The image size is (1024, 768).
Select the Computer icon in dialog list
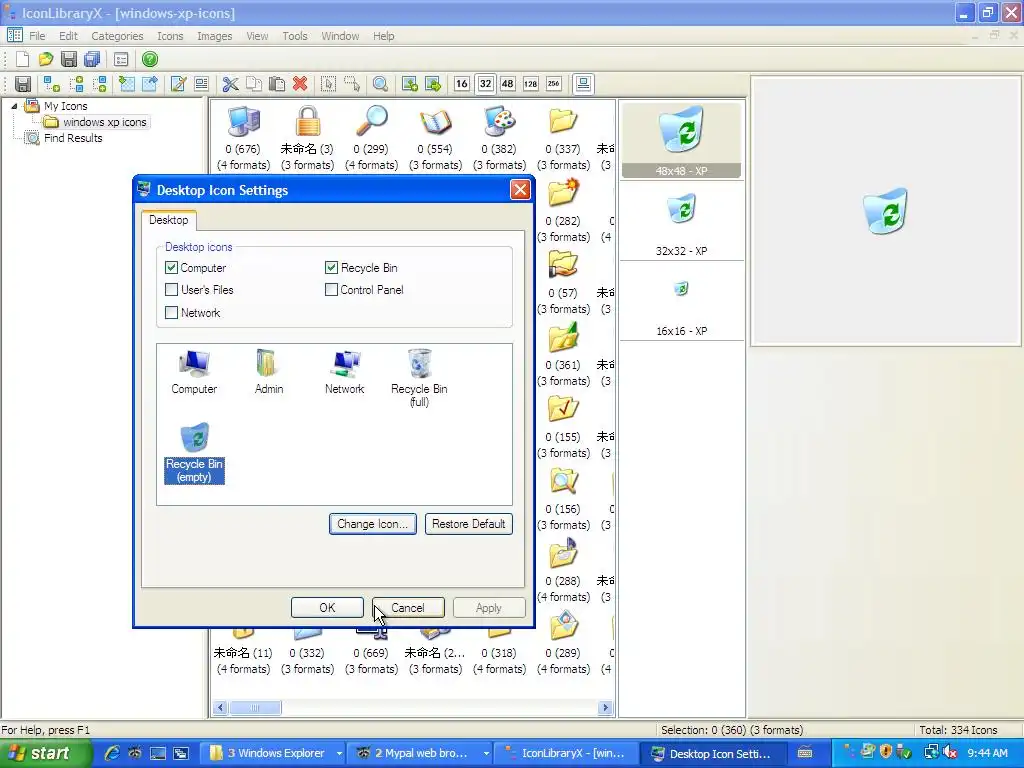click(x=194, y=372)
